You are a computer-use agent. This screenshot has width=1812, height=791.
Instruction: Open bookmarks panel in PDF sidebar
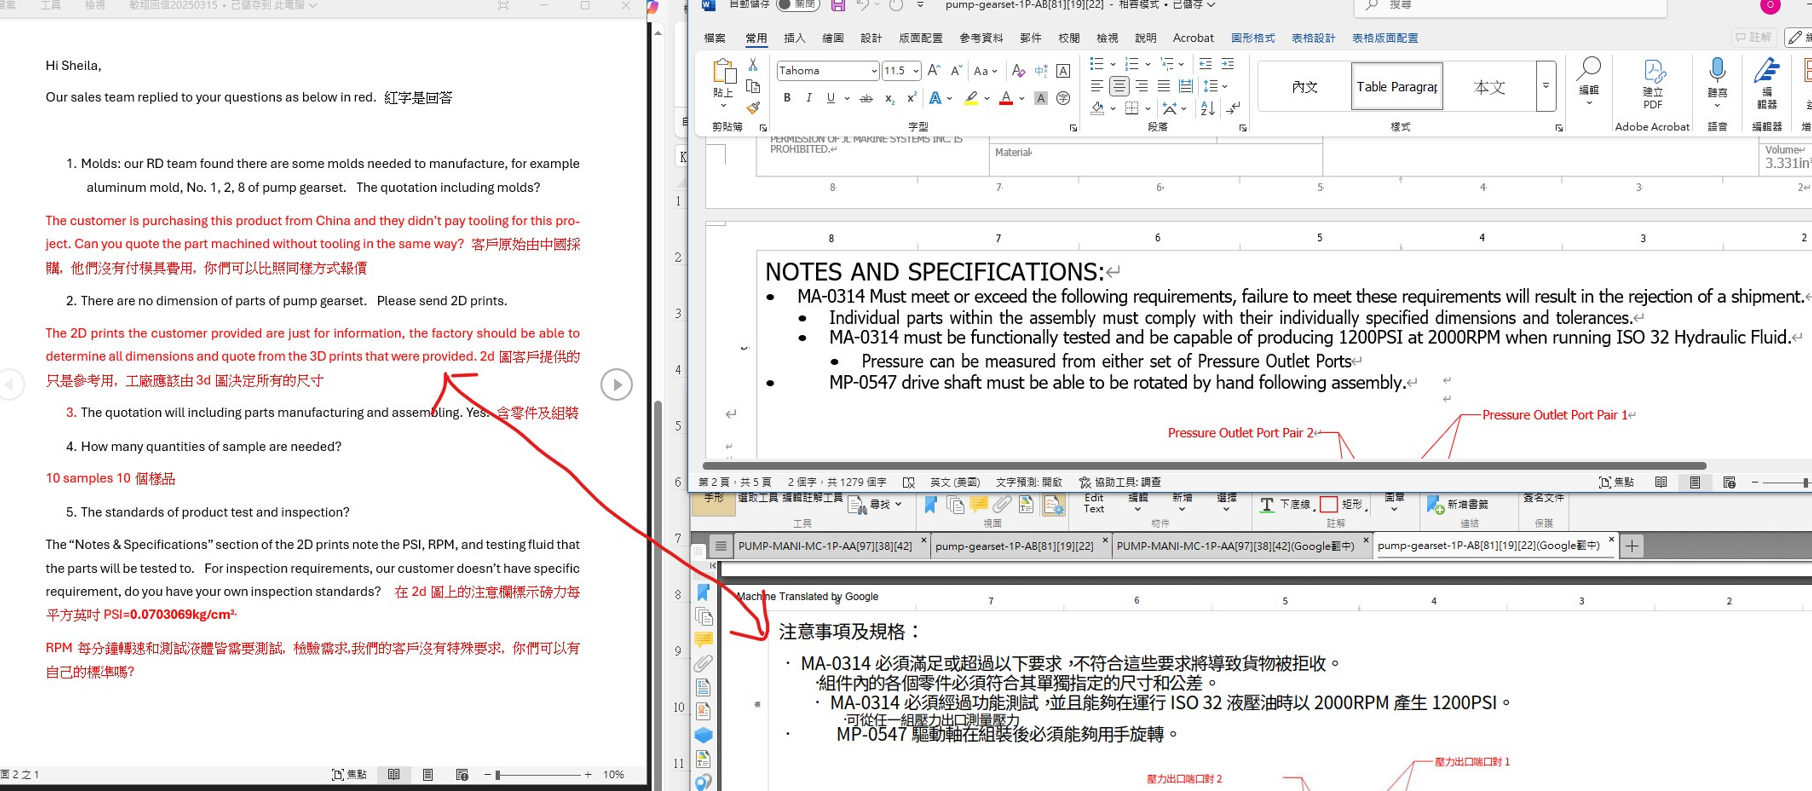pyautogui.click(x=704, y=593)
